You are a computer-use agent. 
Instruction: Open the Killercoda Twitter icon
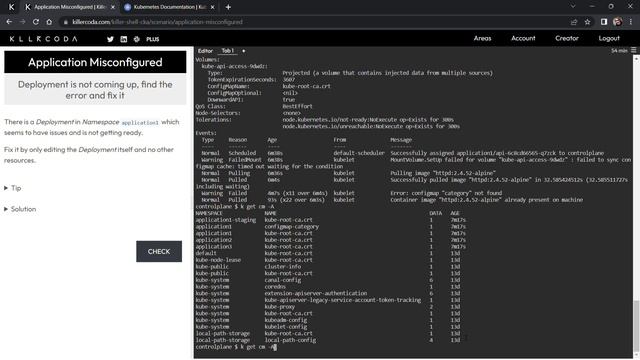[110, 39]
